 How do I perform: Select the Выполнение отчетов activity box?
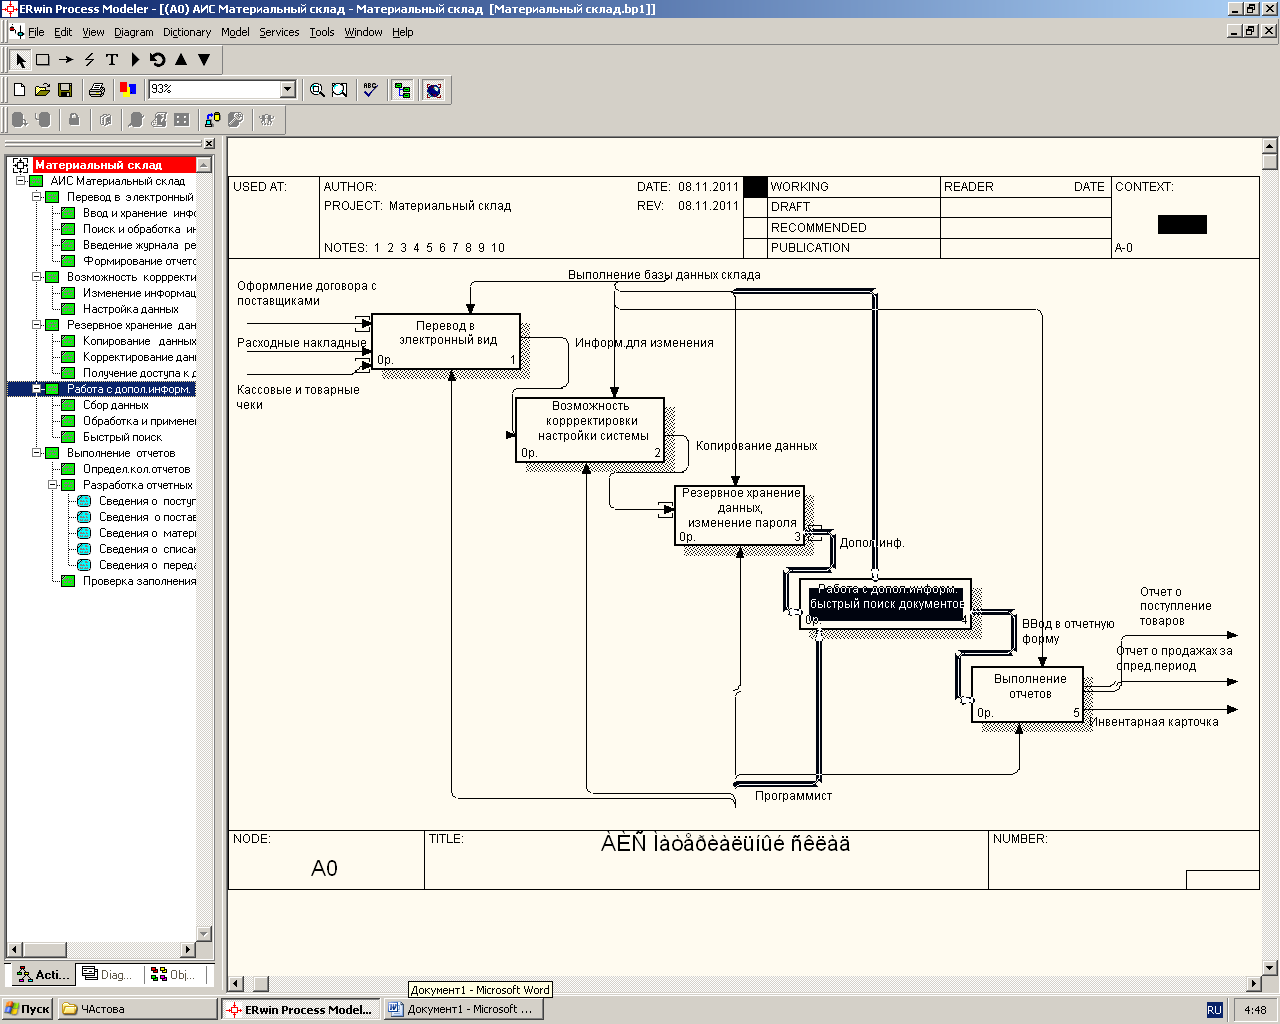pos(1027,693)
